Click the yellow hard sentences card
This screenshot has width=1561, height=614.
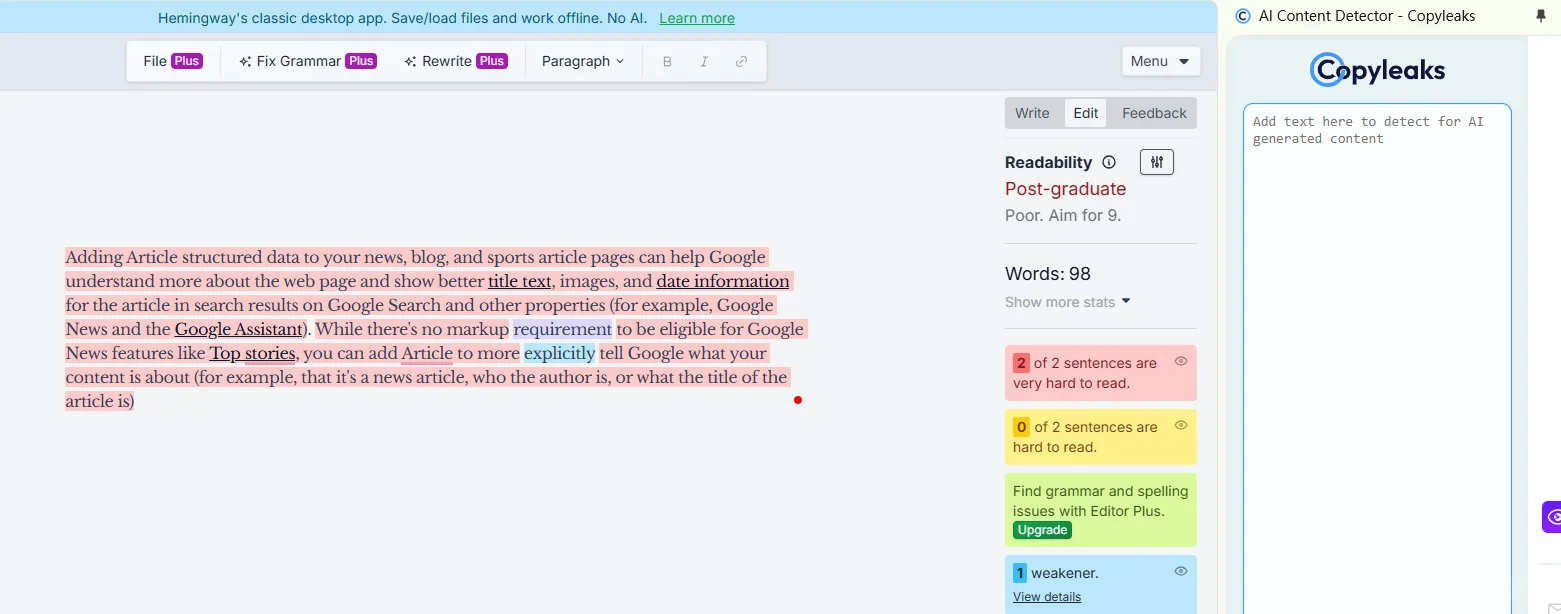coord(1100,437)
